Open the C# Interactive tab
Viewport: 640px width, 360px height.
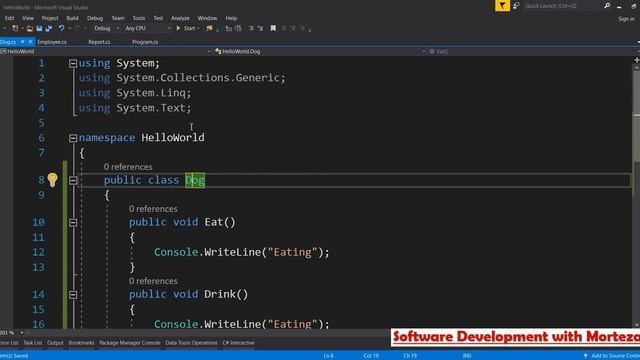238,343
